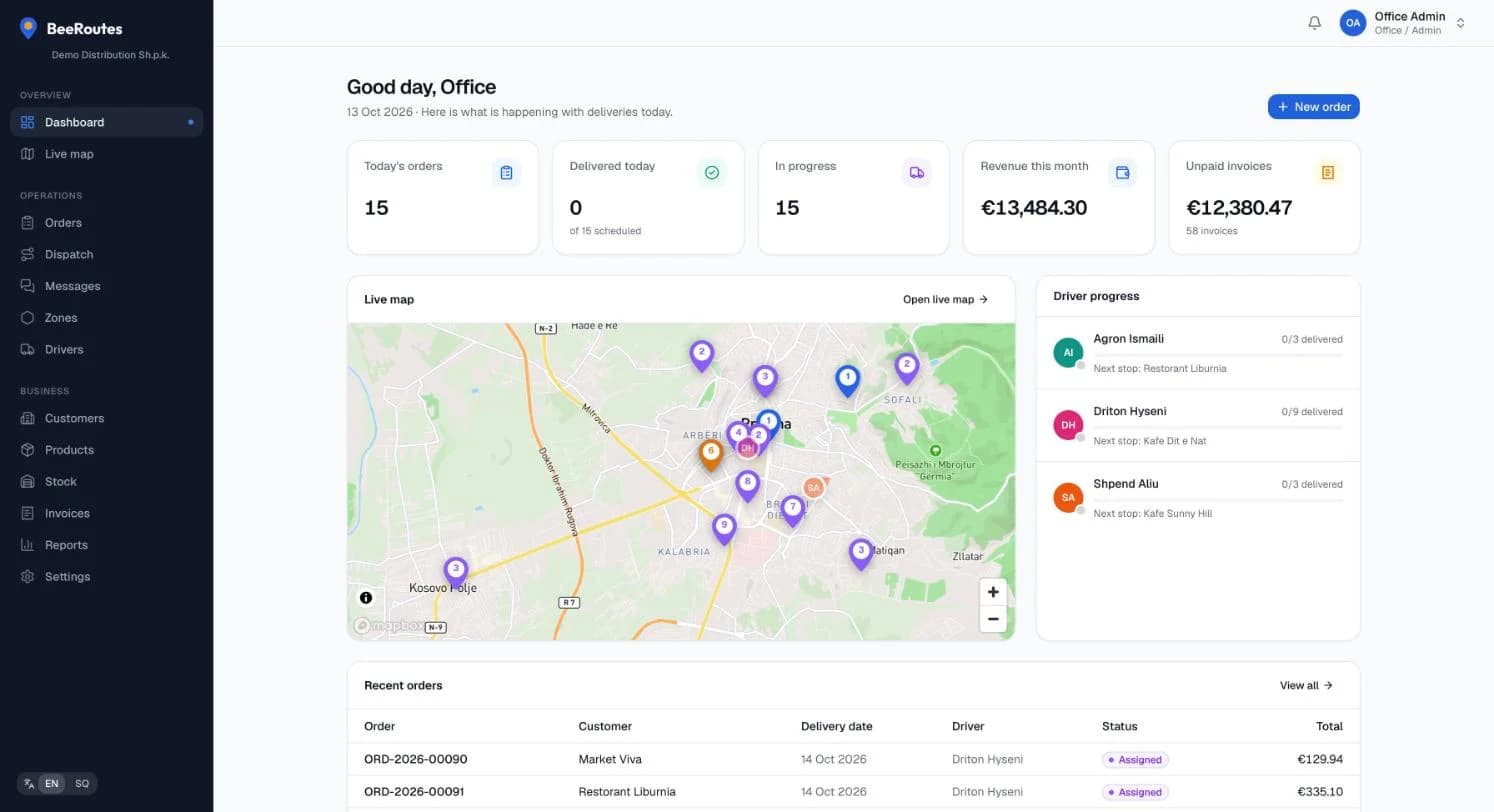
Task: Select the purple marker numbered 9
Action: click(724, 528)
